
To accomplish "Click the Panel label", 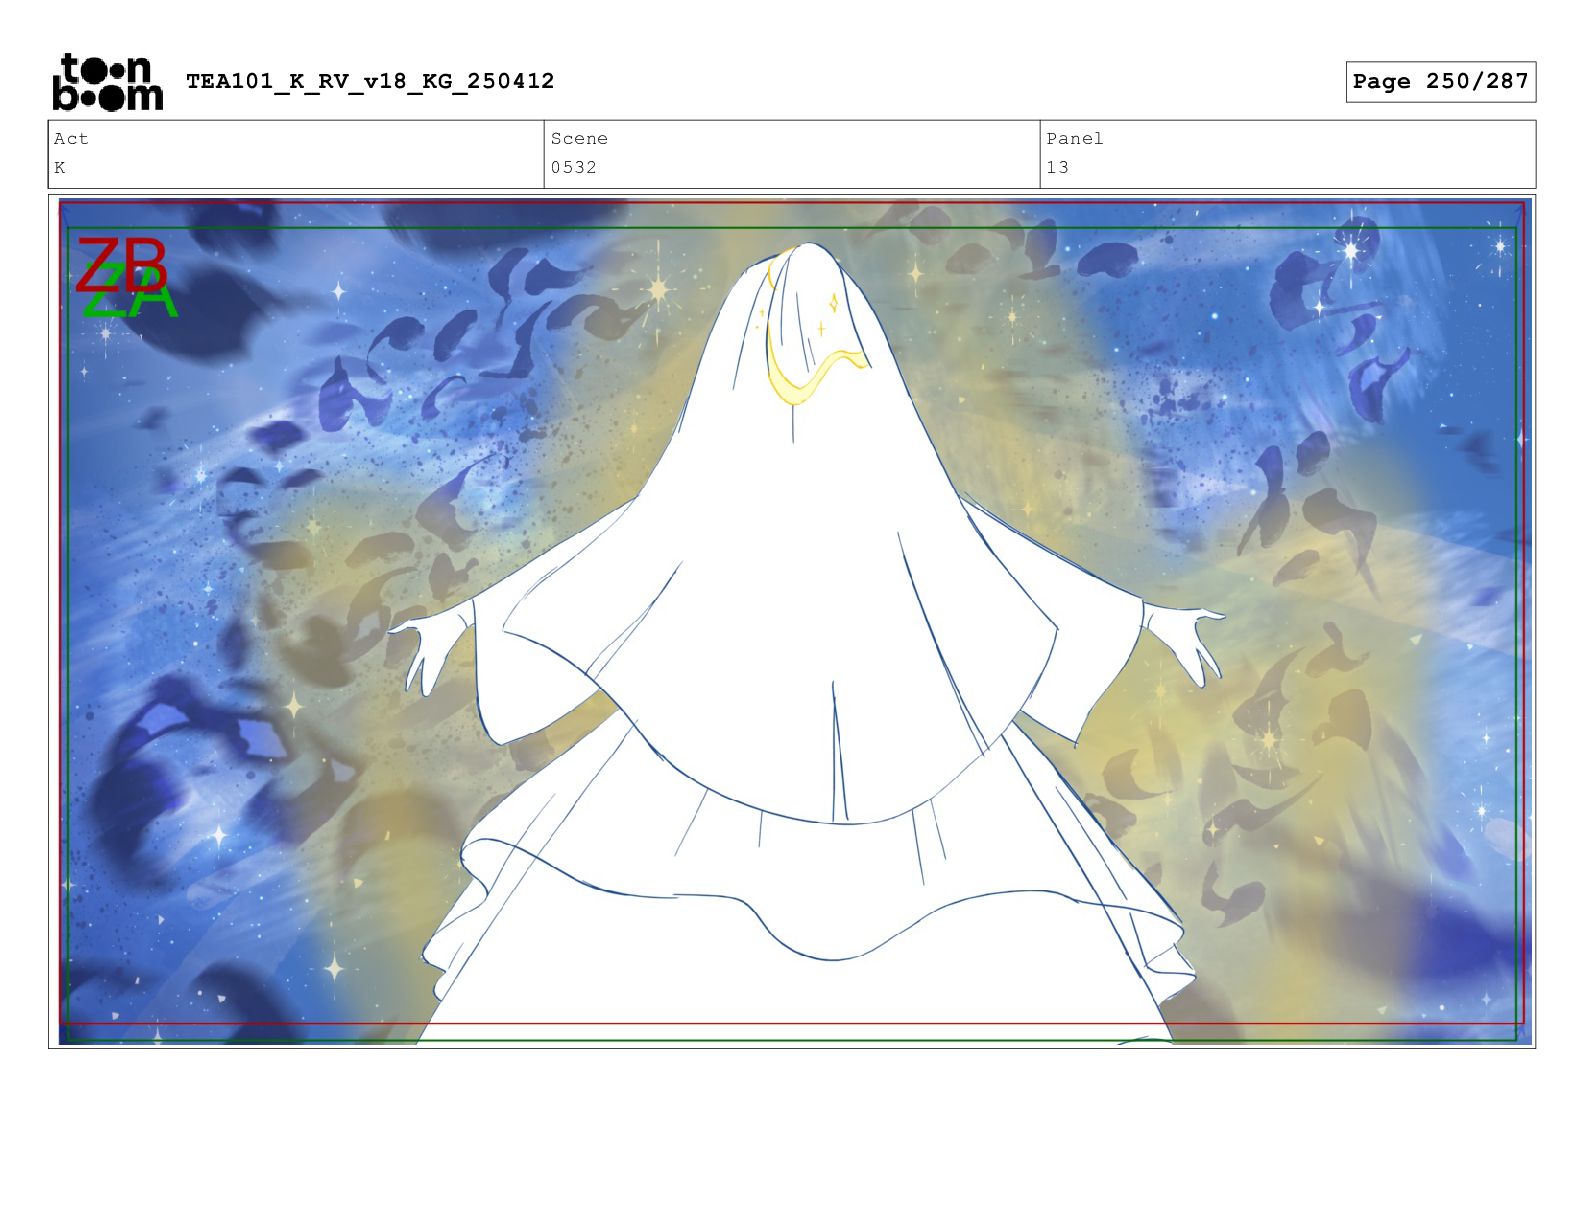I will click(1075, 139).
